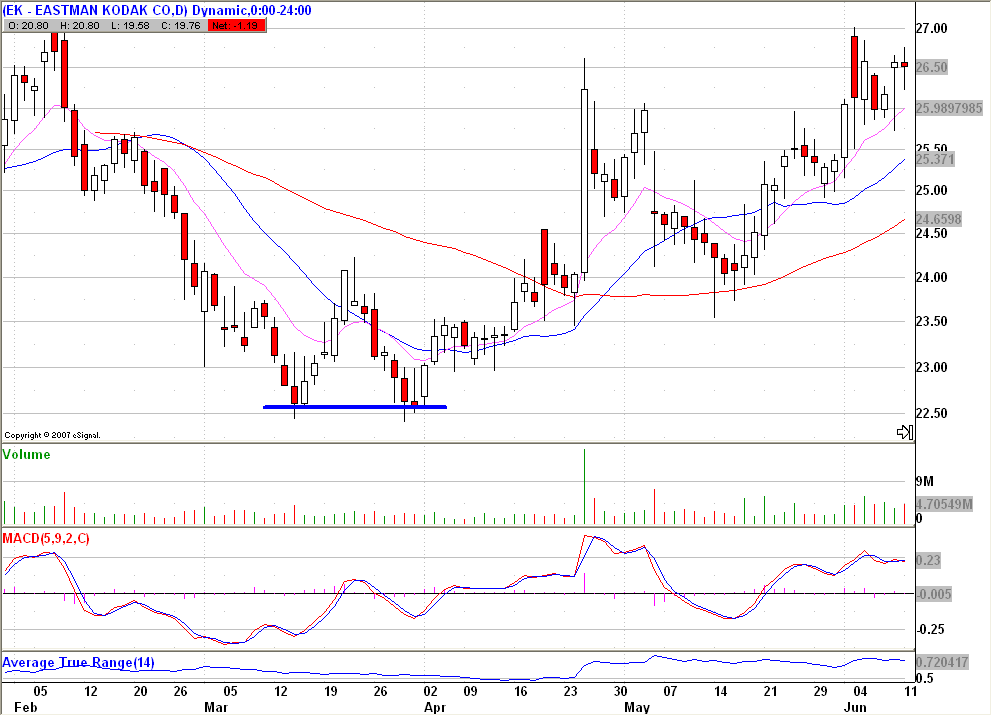Click the H: 20.80 high value
This screenshot has width=992, height=716.
point(80,26)
